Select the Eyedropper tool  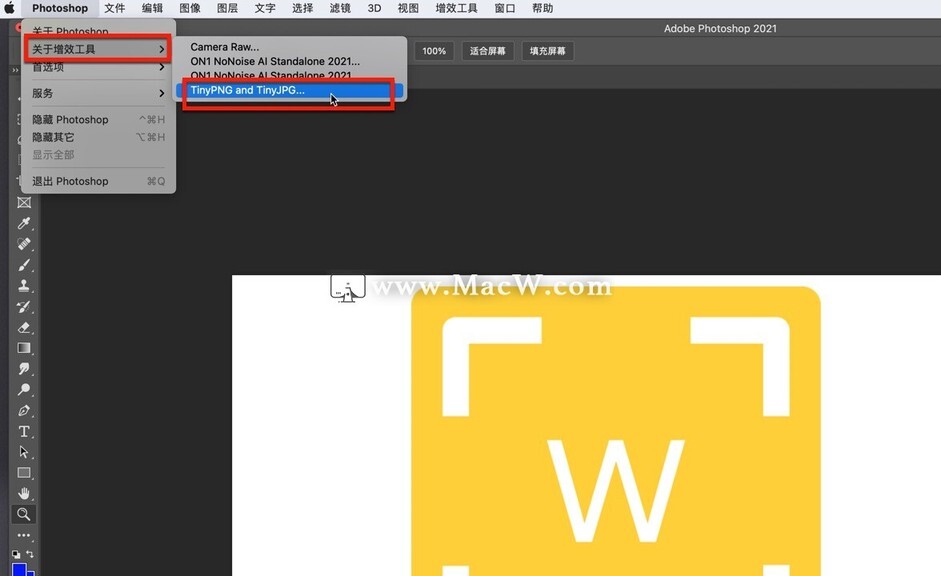click(x=24, y=224)
